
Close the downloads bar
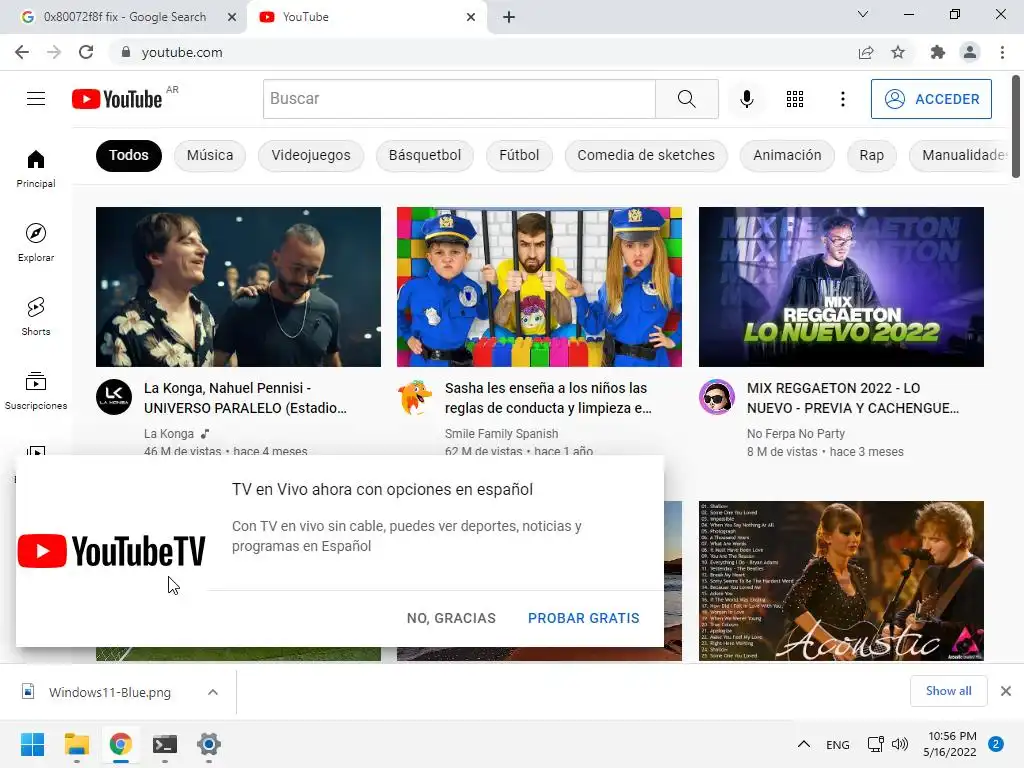1006,691
